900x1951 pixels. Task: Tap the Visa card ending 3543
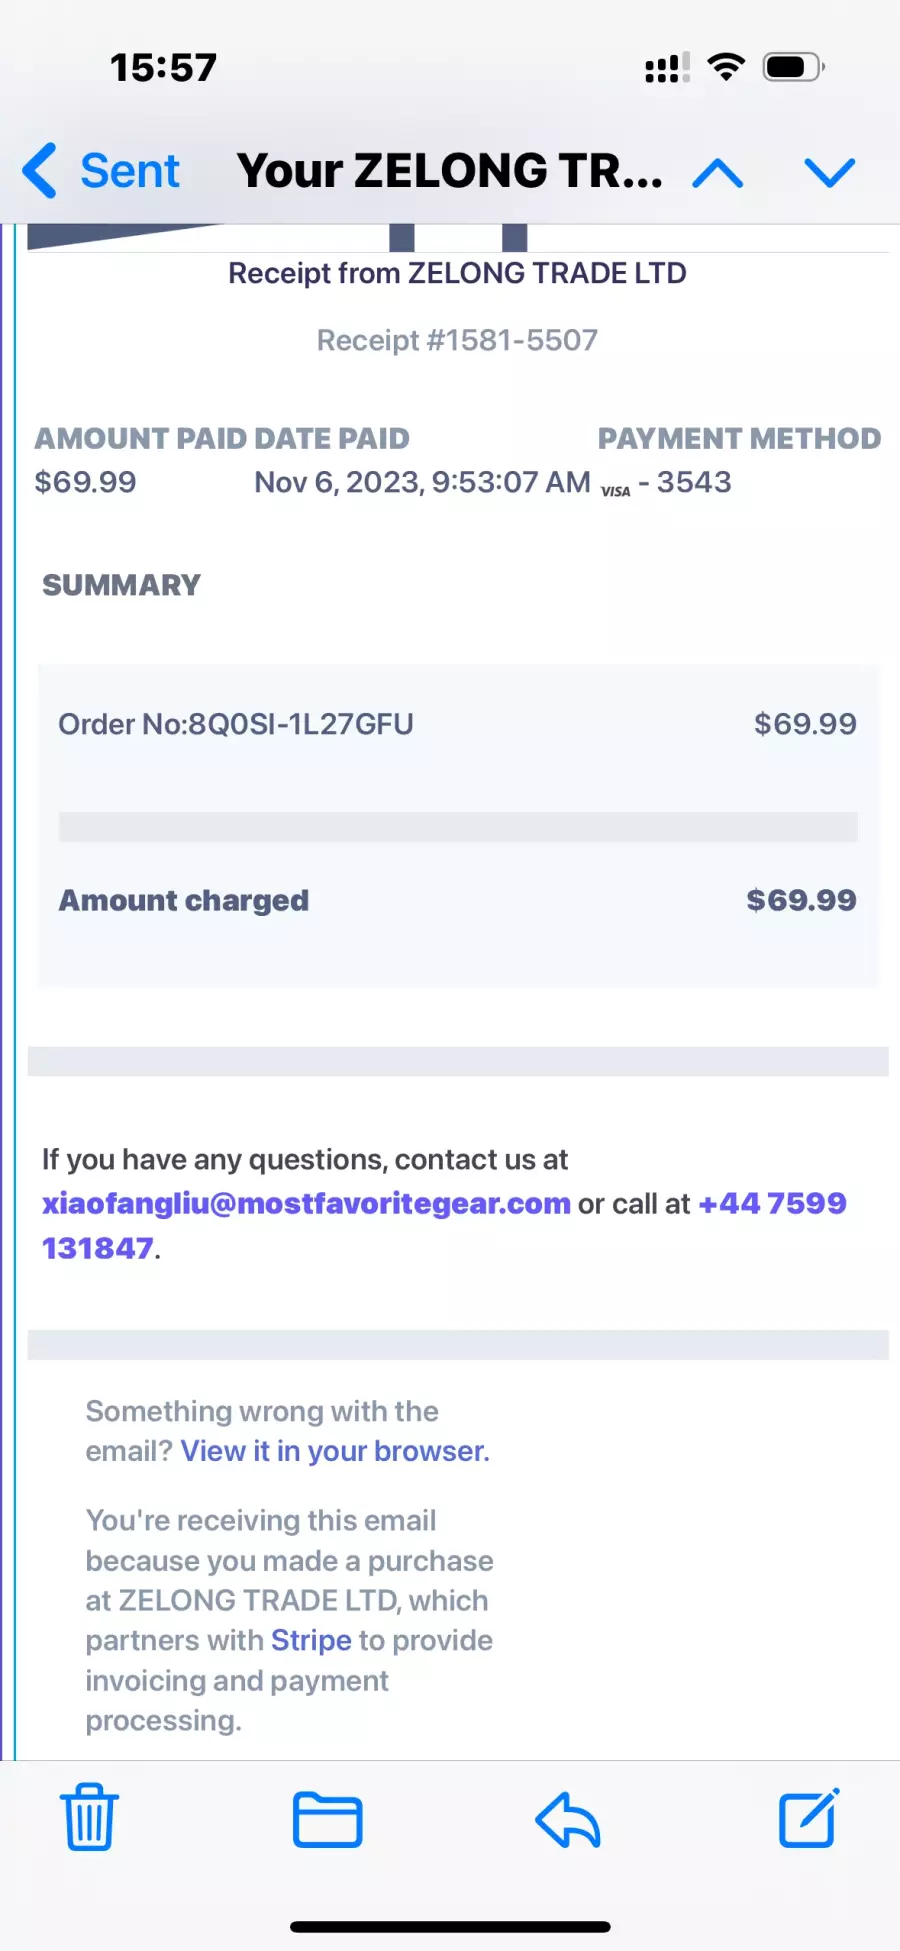(x=666, y=483)
